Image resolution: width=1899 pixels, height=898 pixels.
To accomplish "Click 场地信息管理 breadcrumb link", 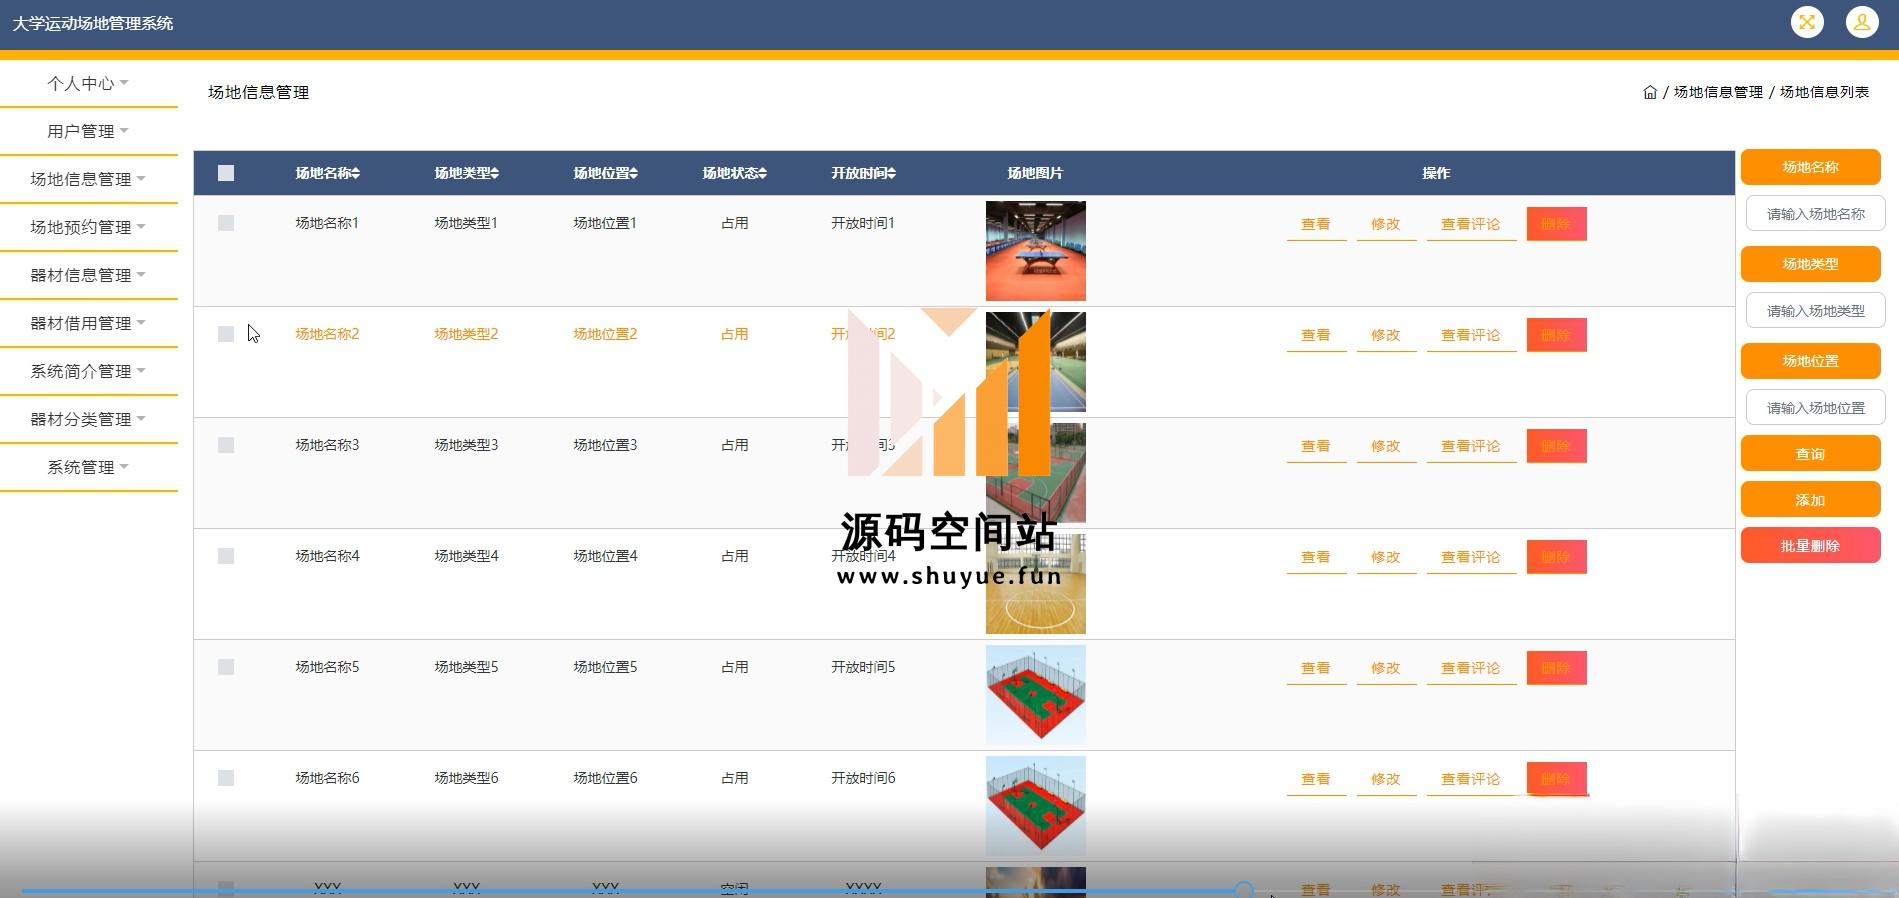I will coord(1718,92).
